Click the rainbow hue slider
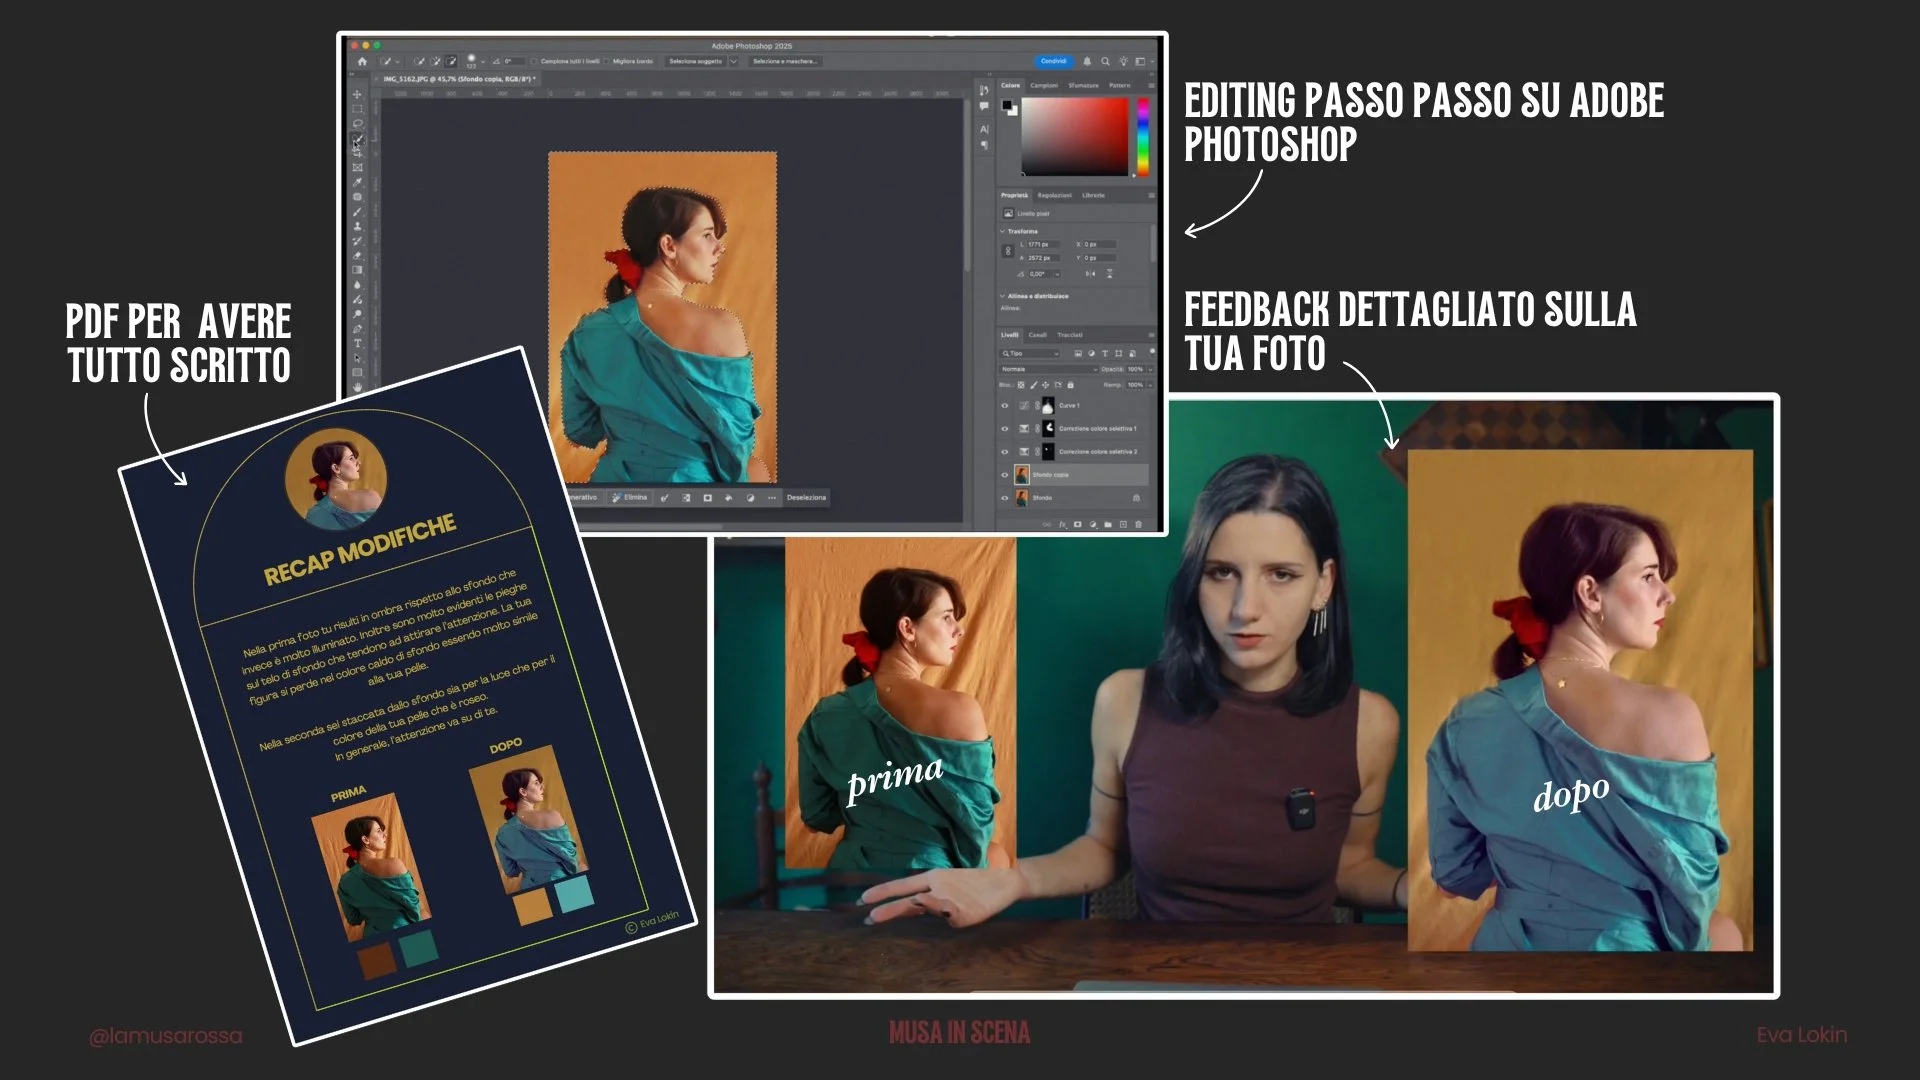 click(1143, 138)
